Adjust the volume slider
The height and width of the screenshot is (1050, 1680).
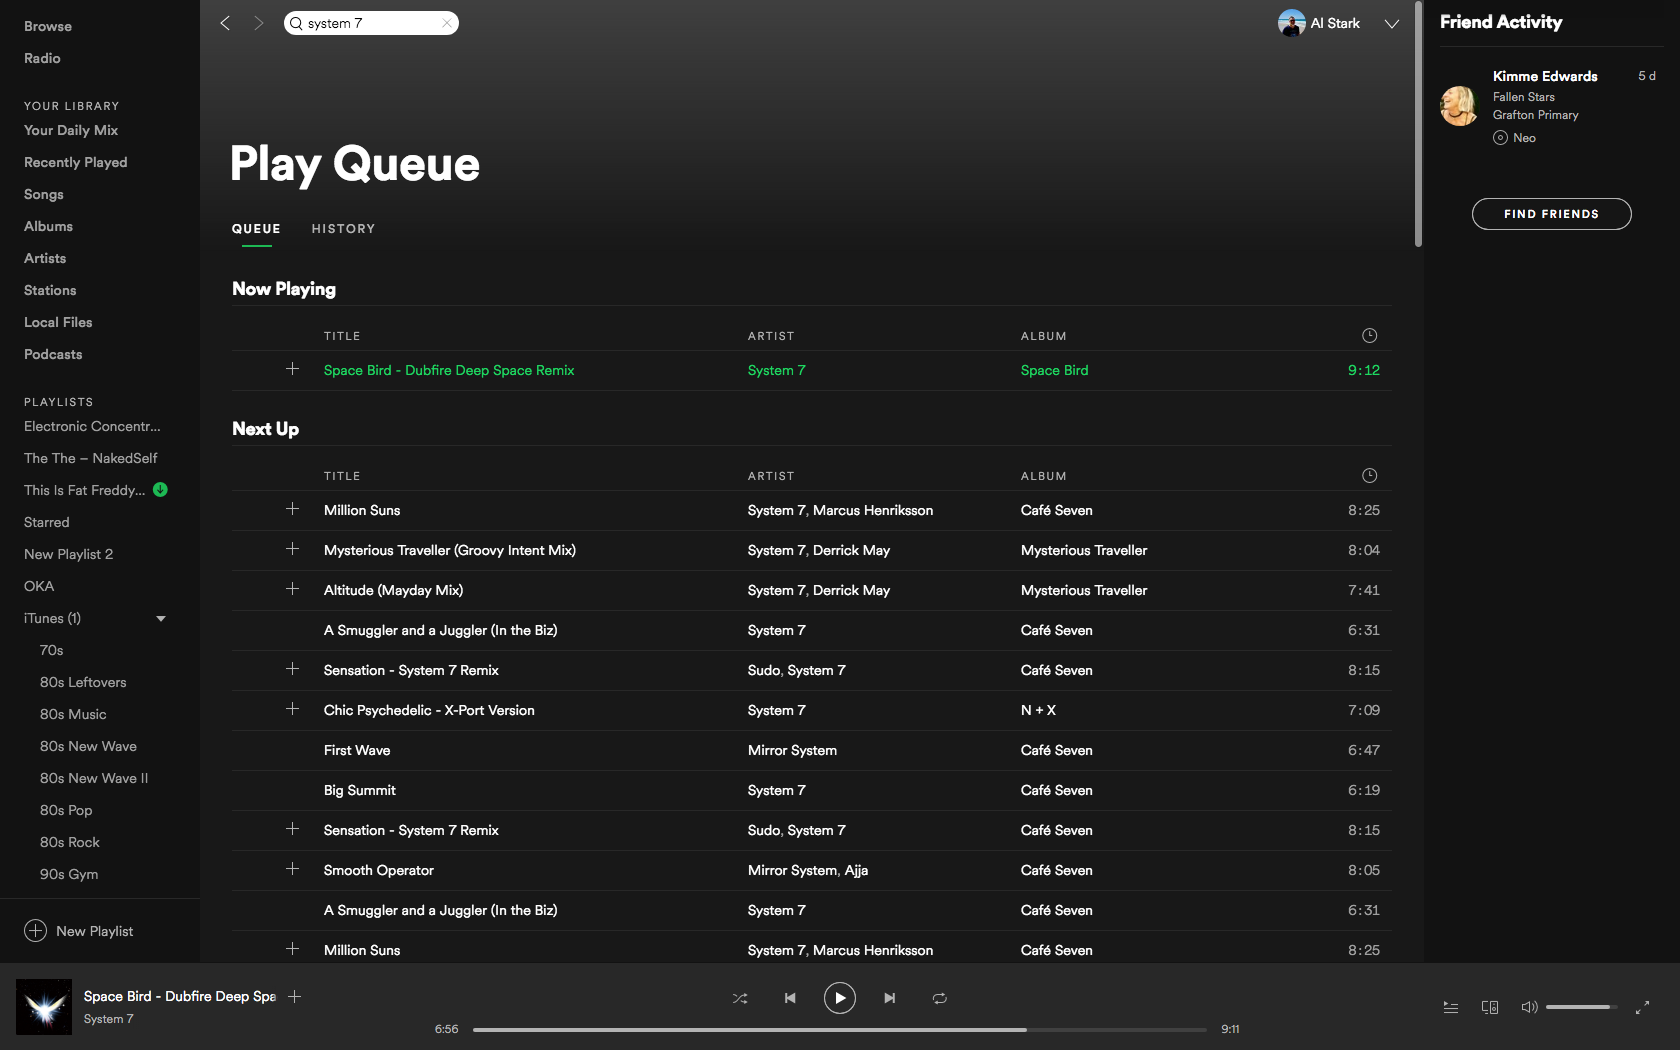(1580, 1007)
